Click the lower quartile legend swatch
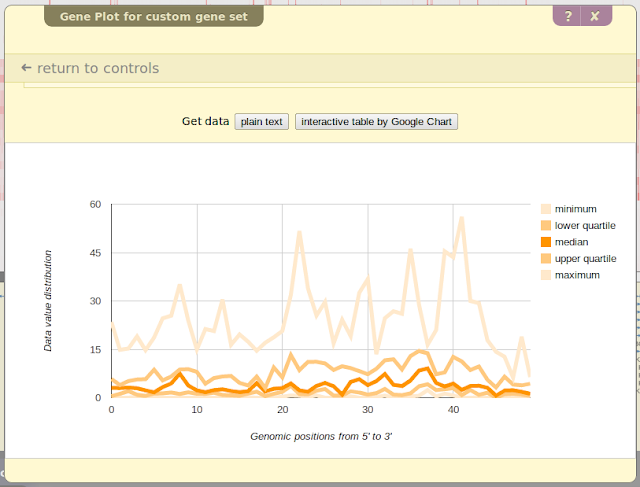 click(545, 225)
